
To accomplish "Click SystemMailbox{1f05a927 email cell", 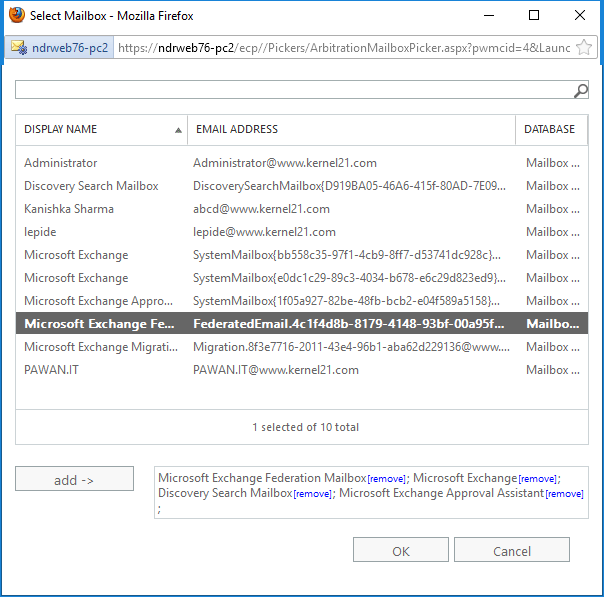I will point(346,301).
